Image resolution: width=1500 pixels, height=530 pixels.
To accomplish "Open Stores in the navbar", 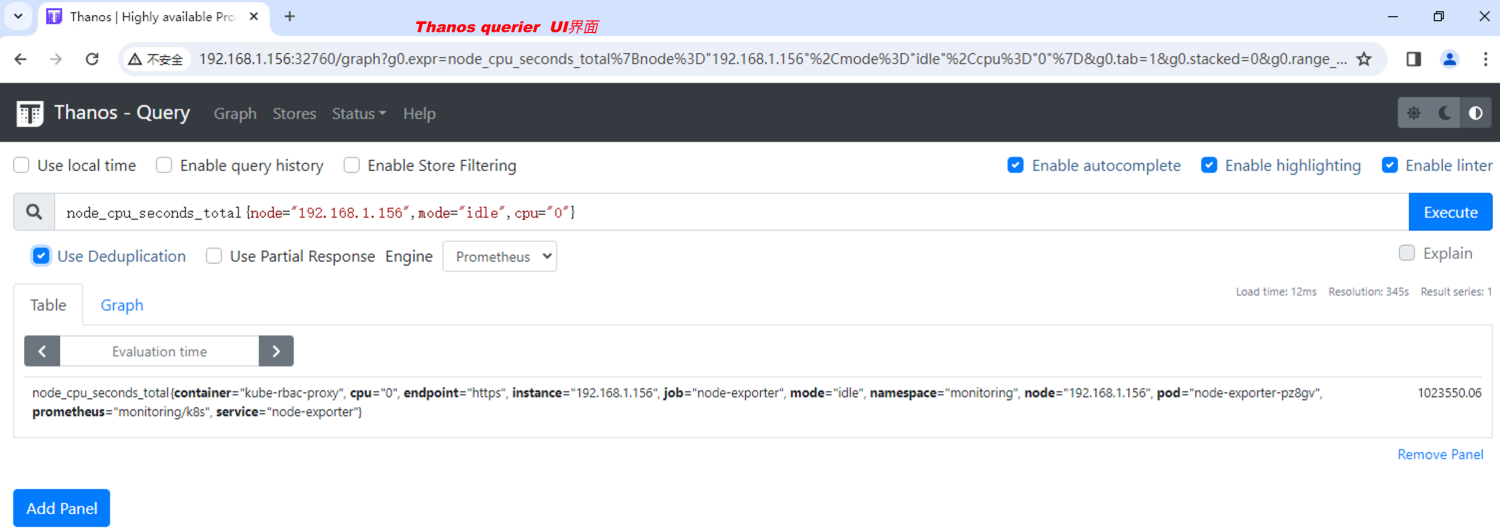I will click(294, 113).
